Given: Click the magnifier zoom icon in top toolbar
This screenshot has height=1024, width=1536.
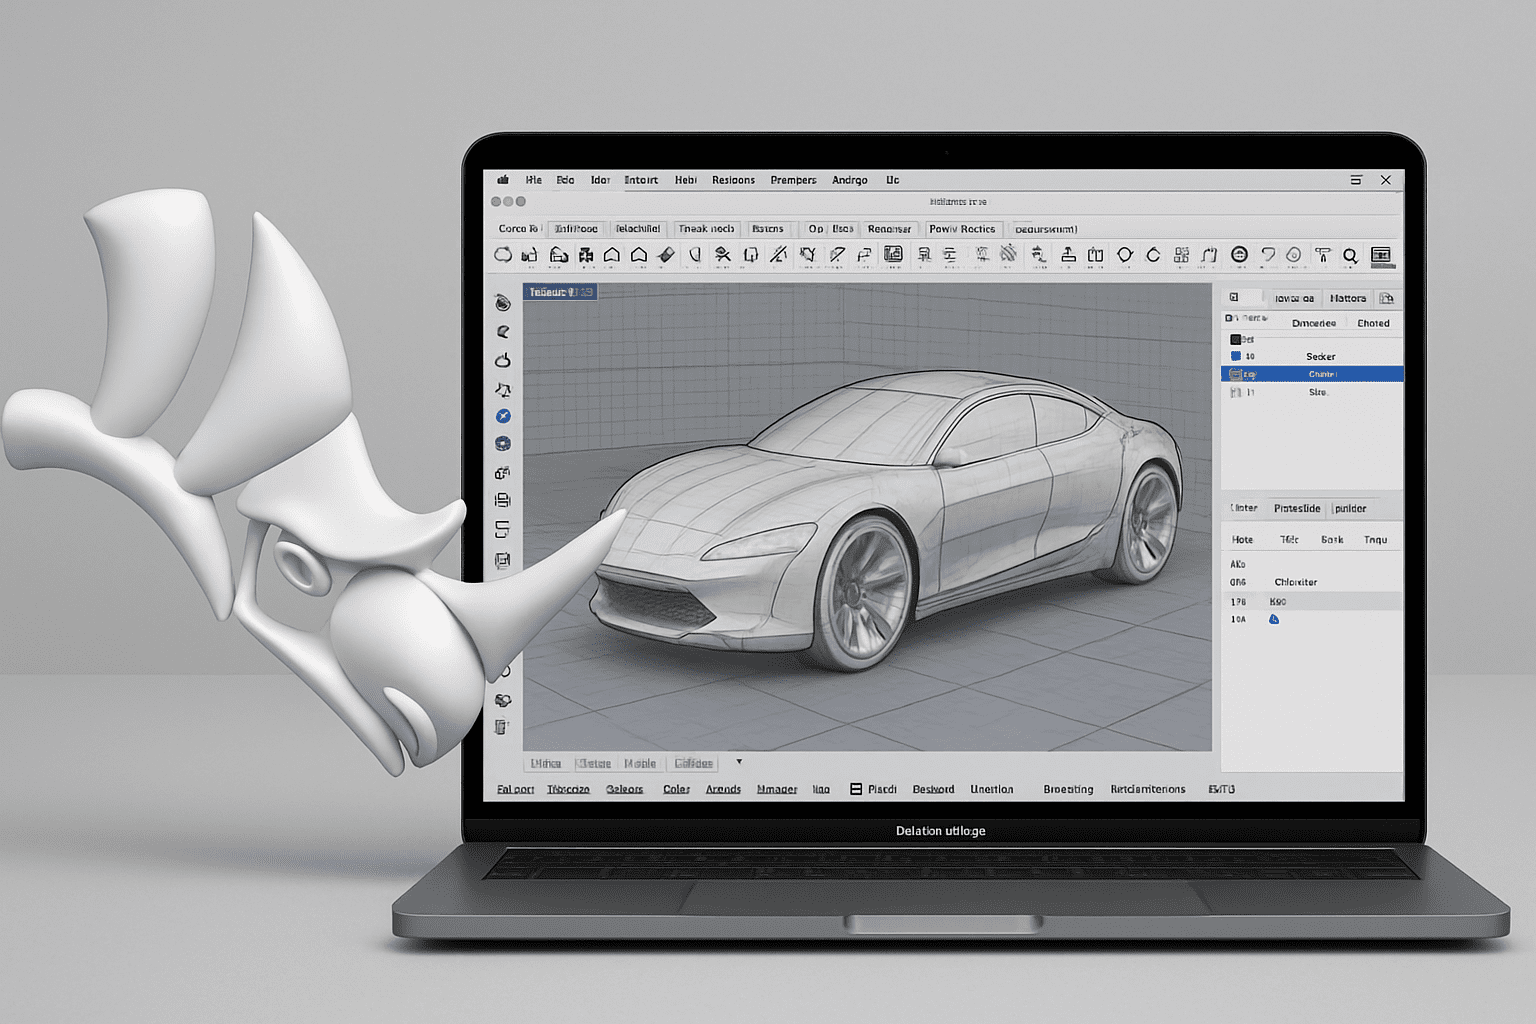Looking at the screenshot, I should (1350, 256).
